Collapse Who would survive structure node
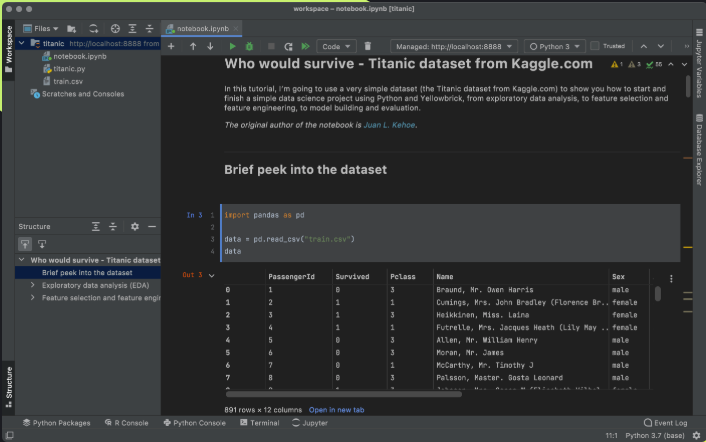This screenshot has height=442, width=706. pos(22,260)
